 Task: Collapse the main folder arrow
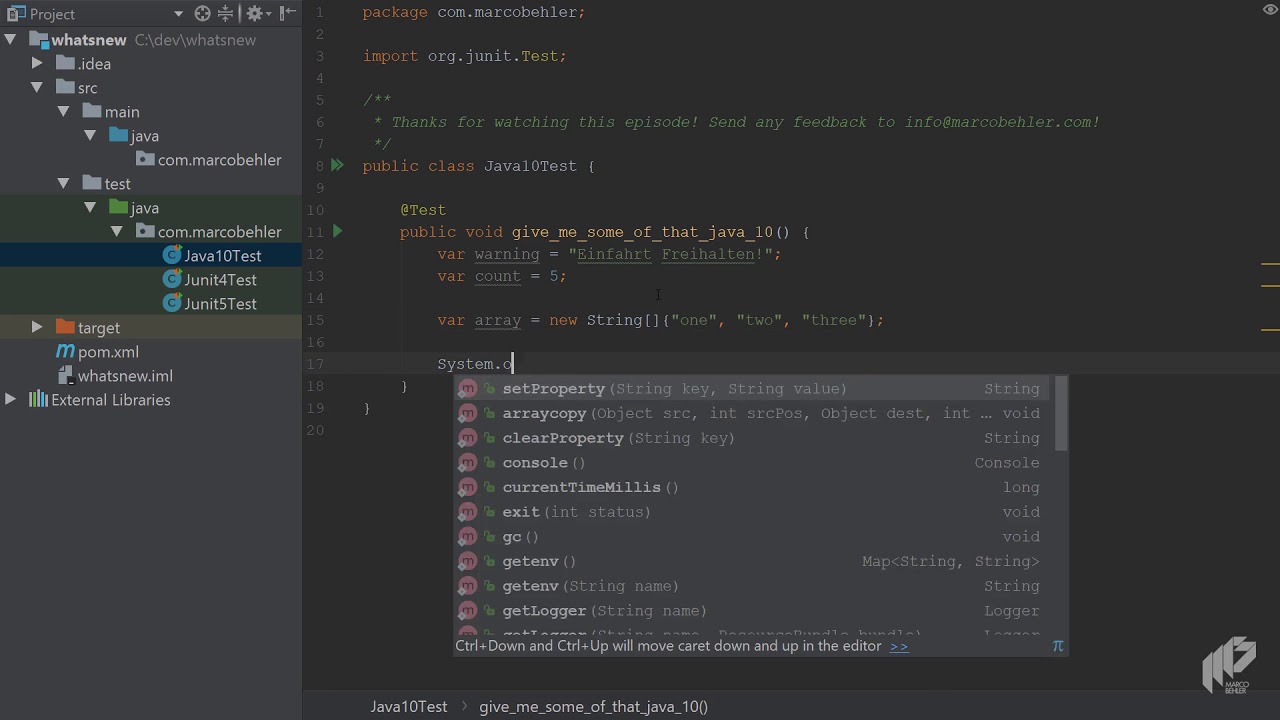pos(63,111)
